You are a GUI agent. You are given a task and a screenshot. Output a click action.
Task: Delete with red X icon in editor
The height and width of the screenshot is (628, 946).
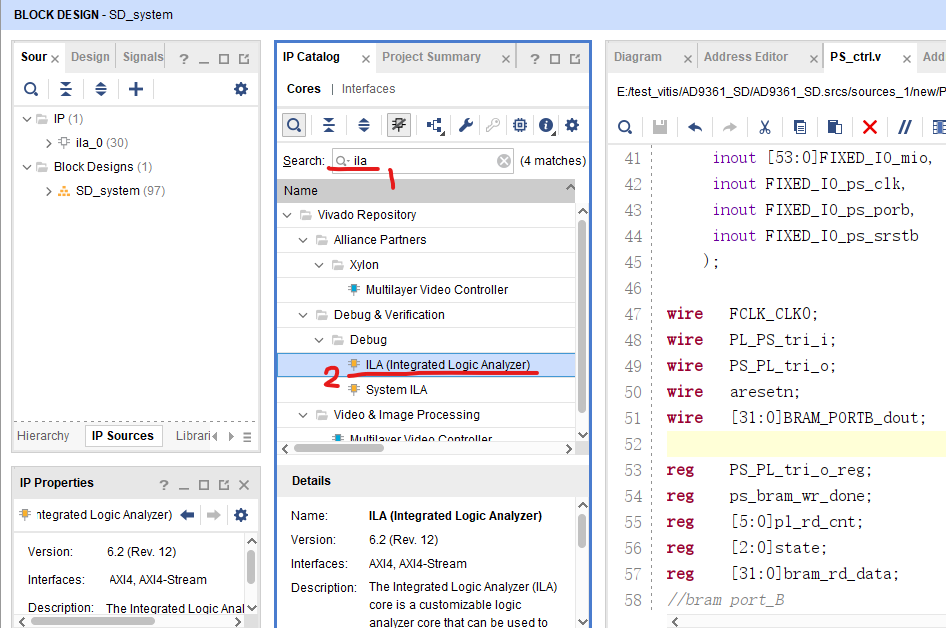pos(869,127)
